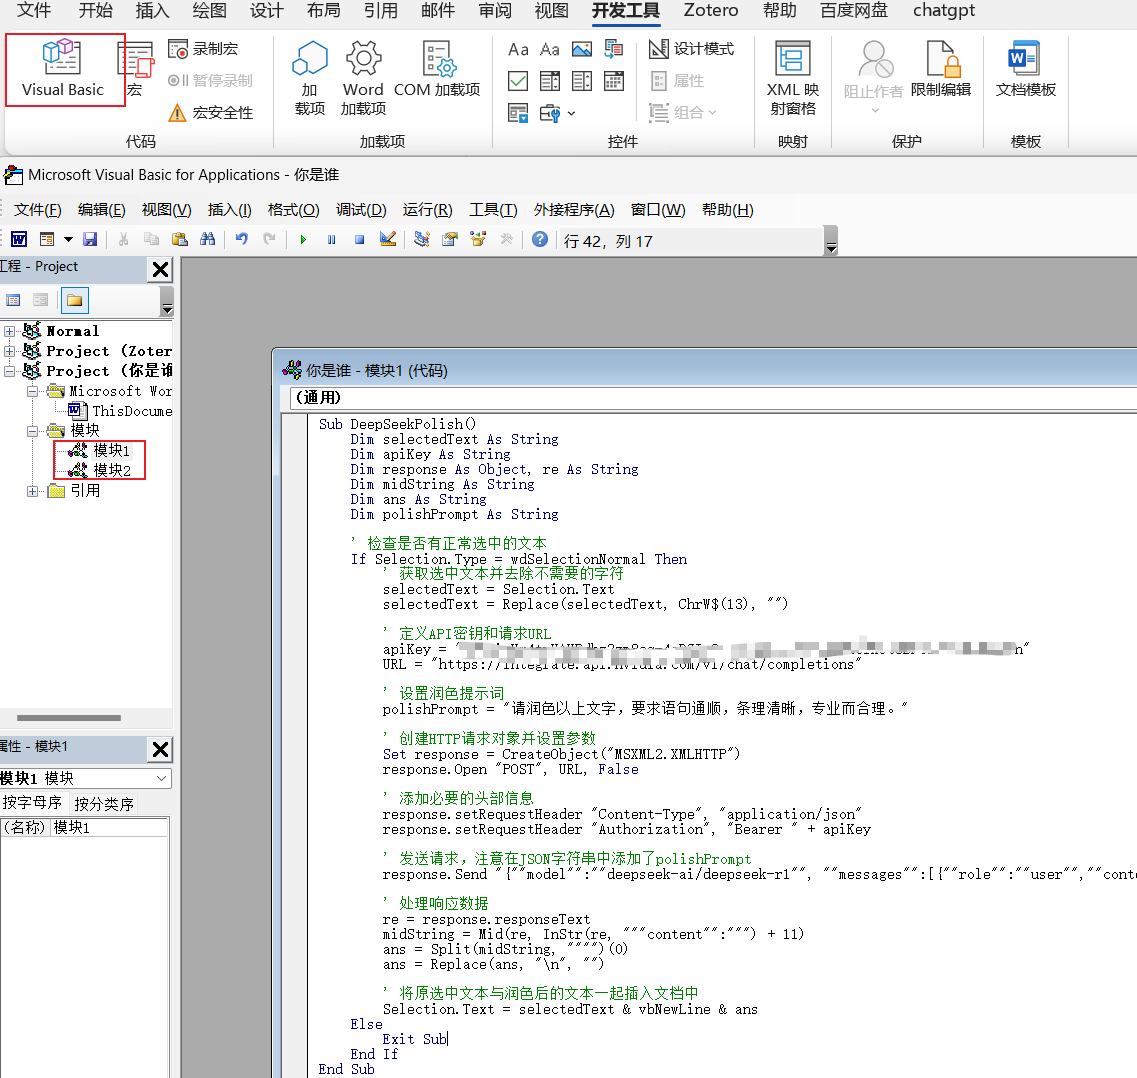Insert a rich text content control
This screenshot has width=1137, height=1078.
[x=518, y=49]
